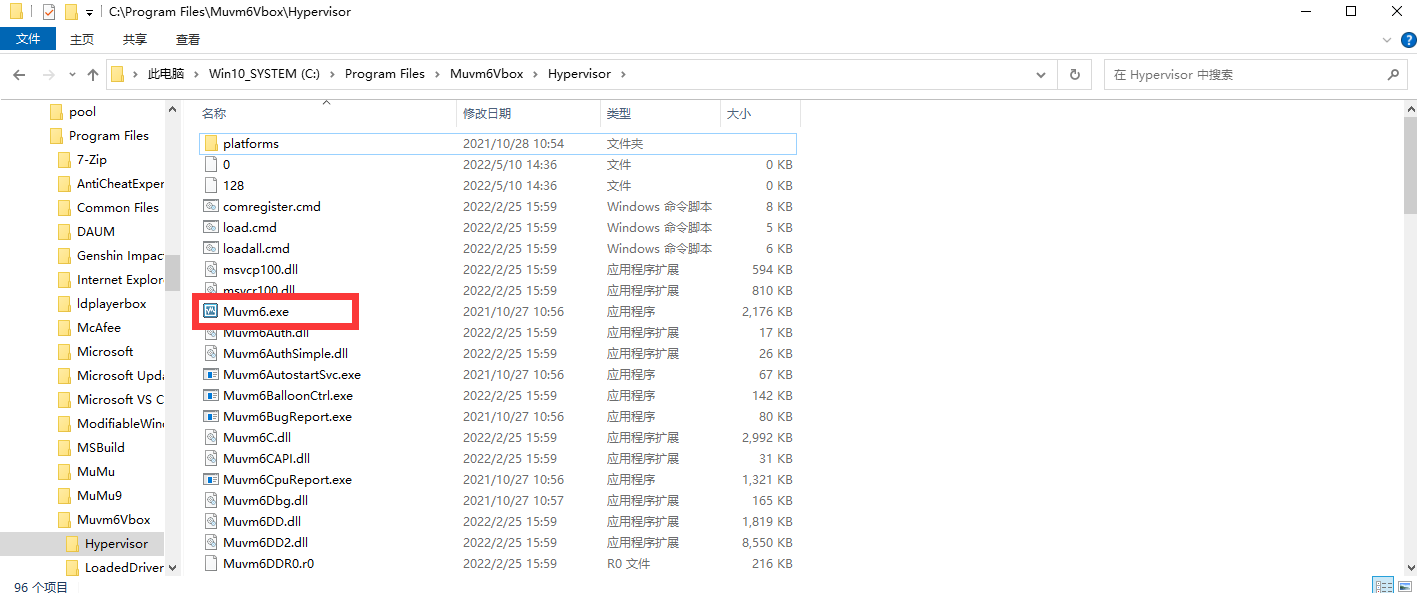Click Win10_SYSTEM (C:) breadcrumb
The width and height of the screenshot is (1417, 593).
264,74
